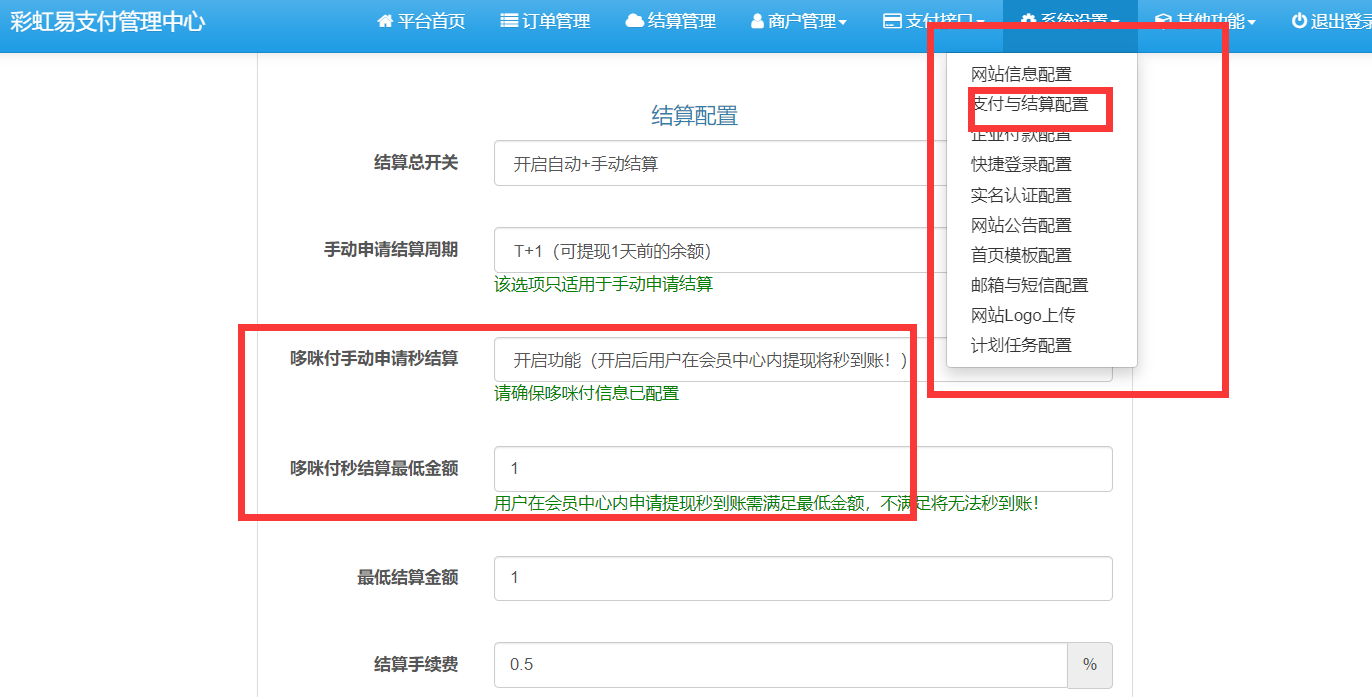1372x697 pixels.
Task: Open 网站信息配置 settings
Action: coord(1022,73)
